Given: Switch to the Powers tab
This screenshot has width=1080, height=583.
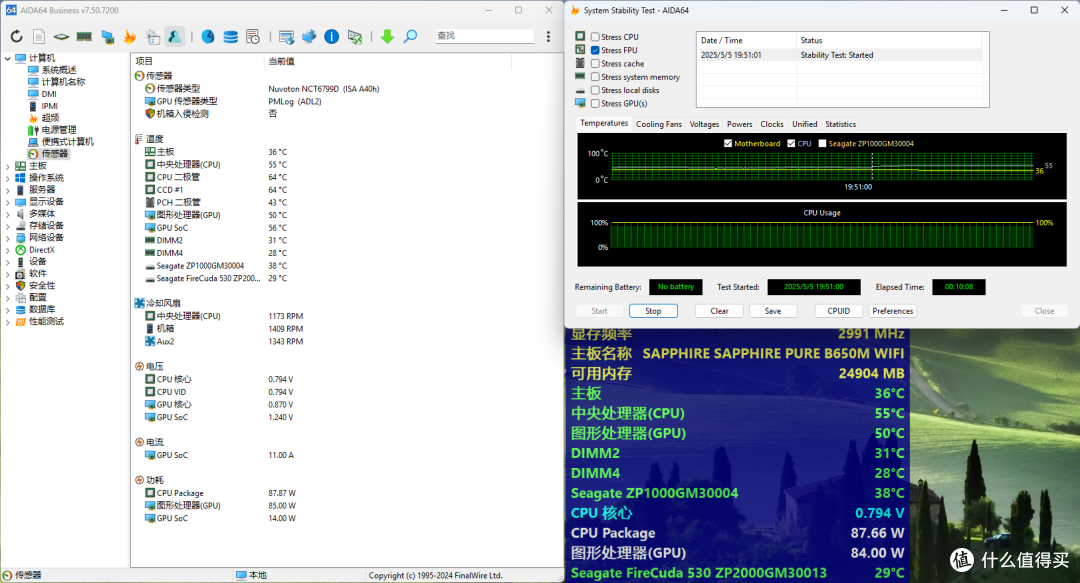Looking at the screenshot, I should [x=739, y=124].
